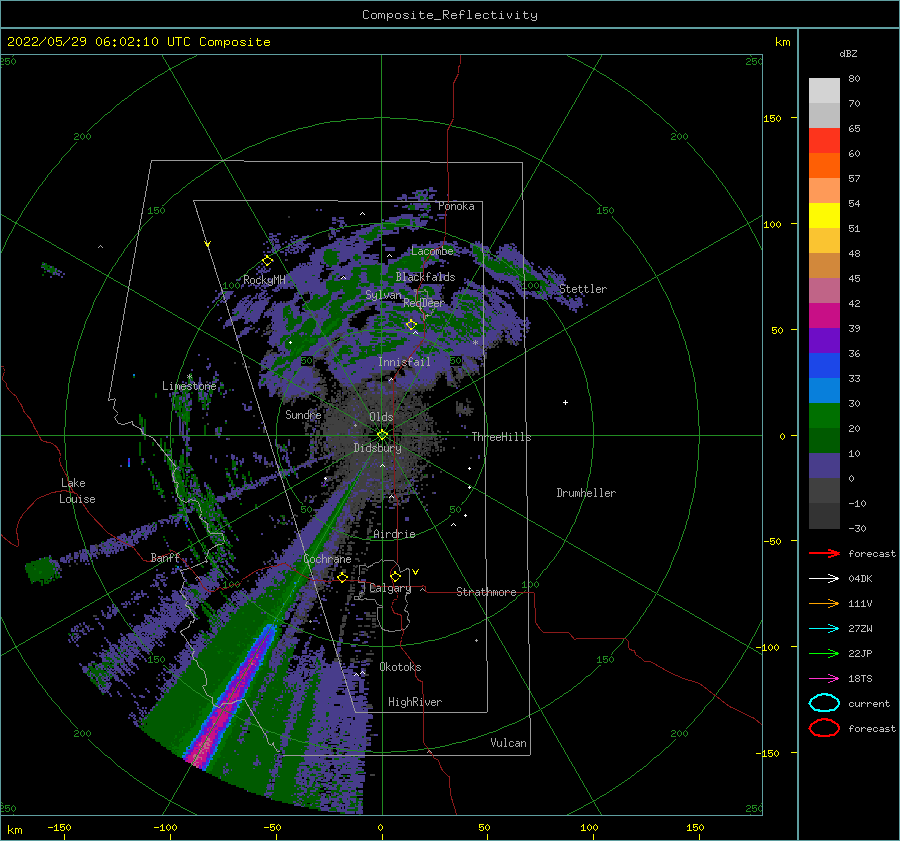Image resolution: width=900 pixels, height=841 pixels.
Task: Click the ThreeHills label
Action: 502,437
